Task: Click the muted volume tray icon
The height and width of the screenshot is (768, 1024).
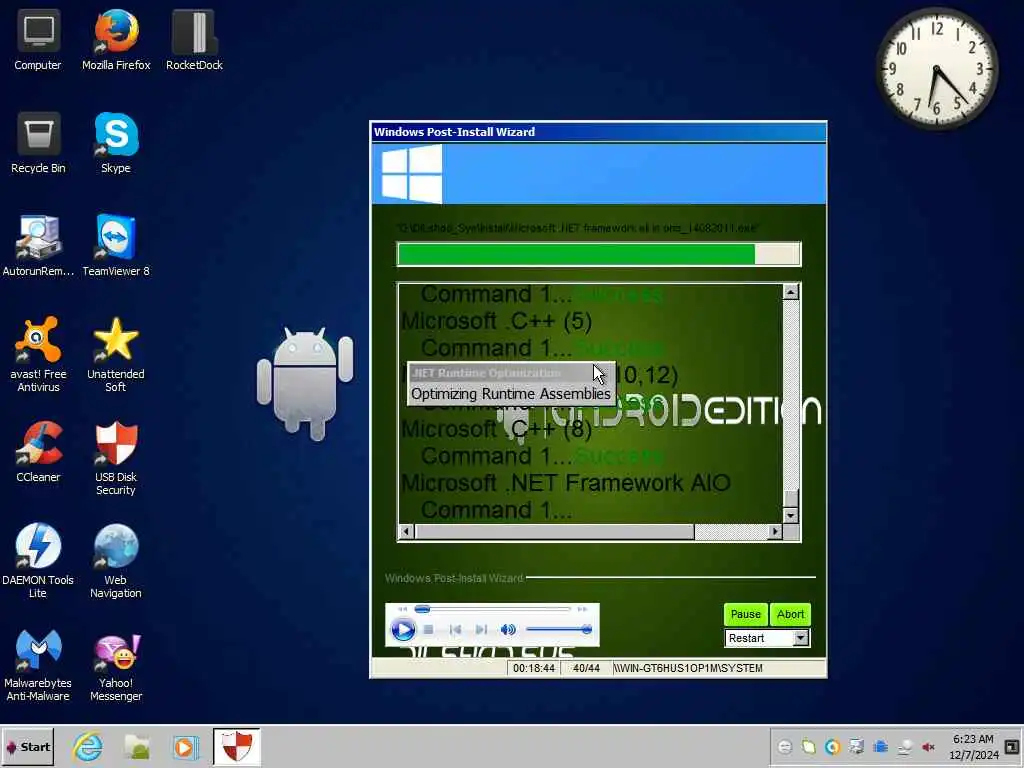Action: point(928,747)
